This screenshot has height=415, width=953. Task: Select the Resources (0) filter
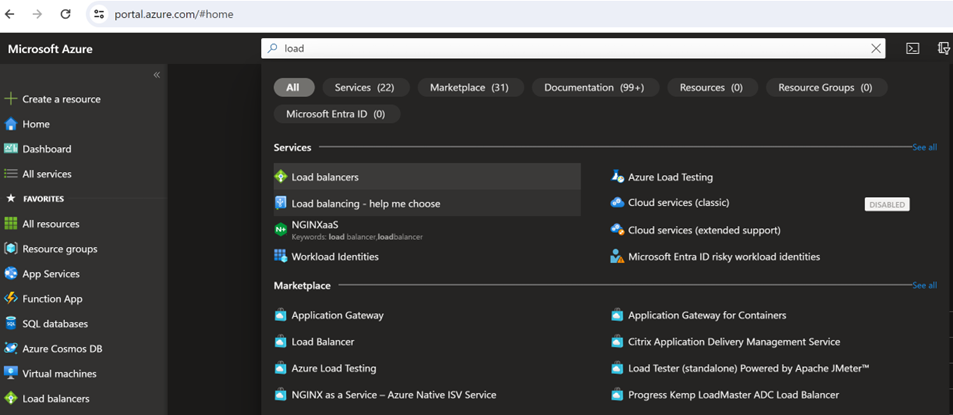pyautogui.click(x=712, y=87)
